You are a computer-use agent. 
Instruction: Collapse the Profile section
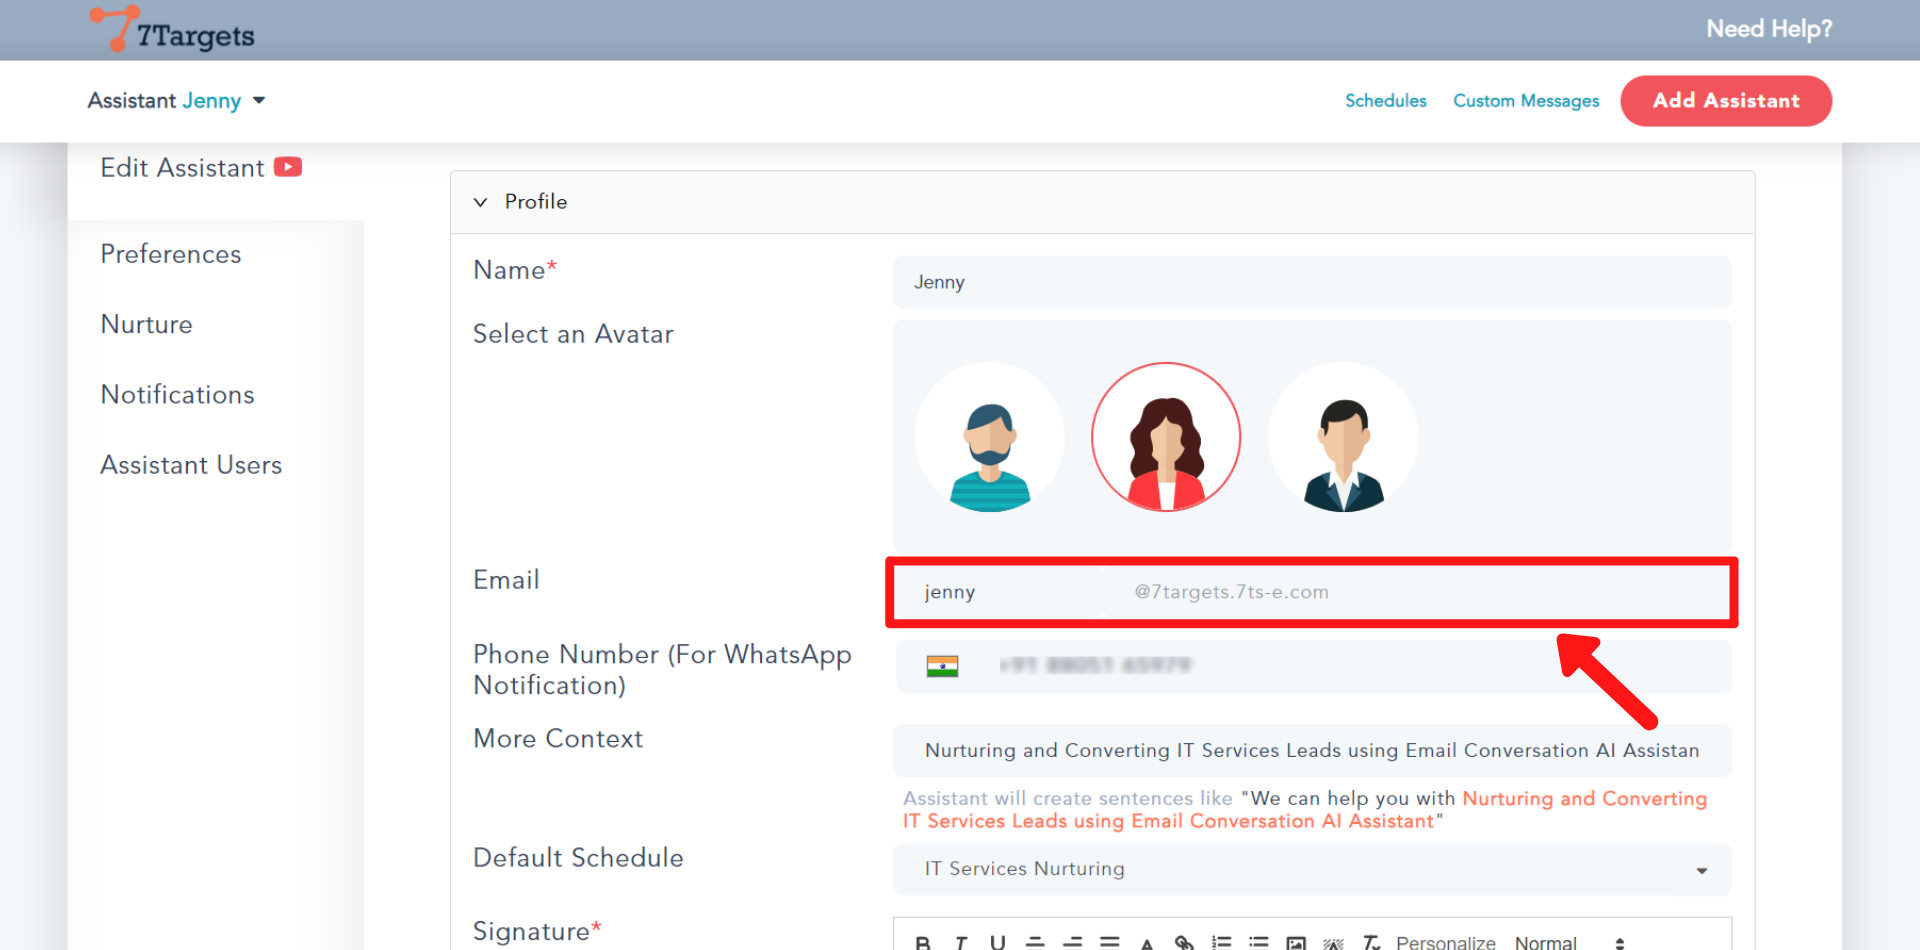(x=480, y=201)
